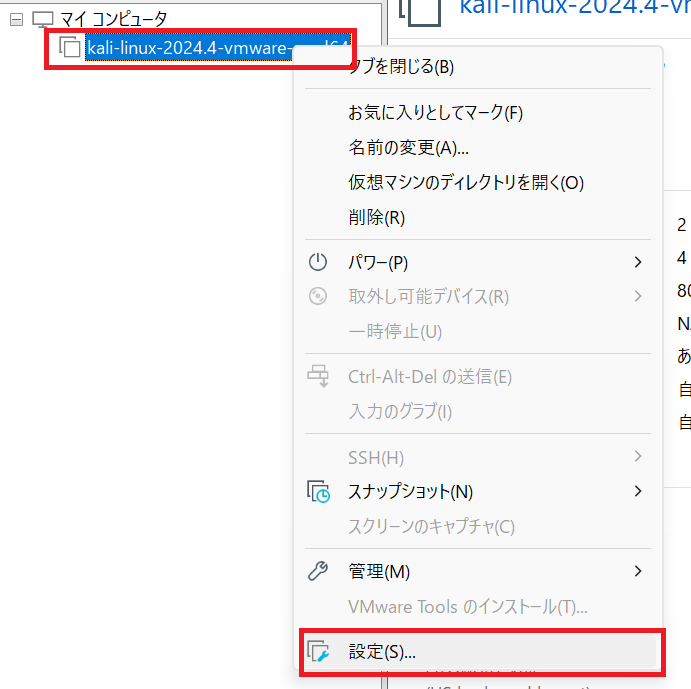Expand the 管理(M) submenu arrow
The height and width of the screenshot is (689, 691).
click(x=638, y=572)
